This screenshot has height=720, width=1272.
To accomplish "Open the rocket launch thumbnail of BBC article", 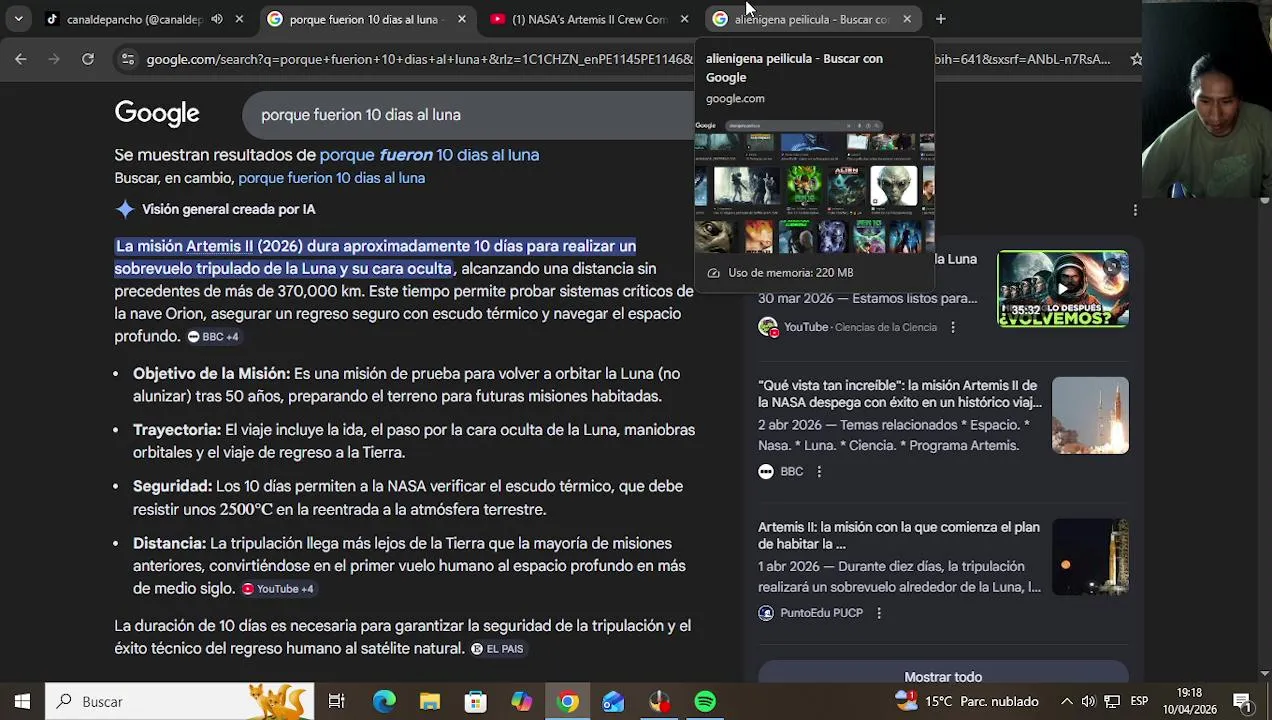I will [1090, 415].
